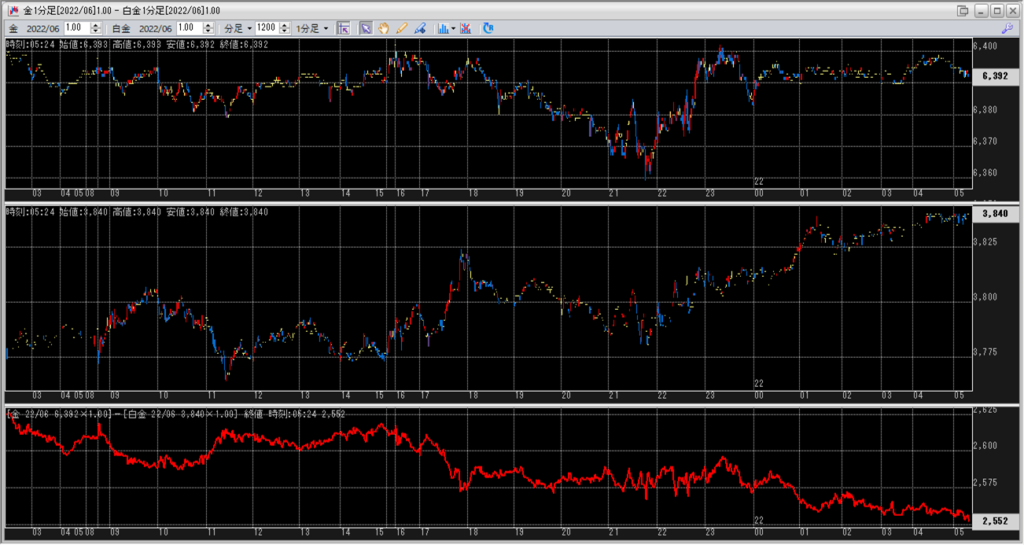Click the eraser tool icon
Screen dimensions: 1024x545
(419, 29)
